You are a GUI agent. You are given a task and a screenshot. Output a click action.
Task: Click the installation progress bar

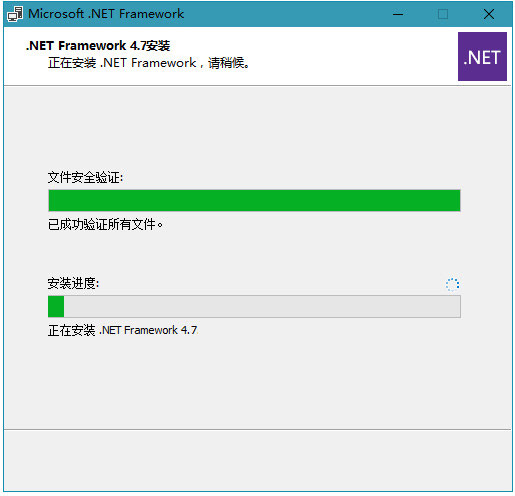tap(254, 306)
